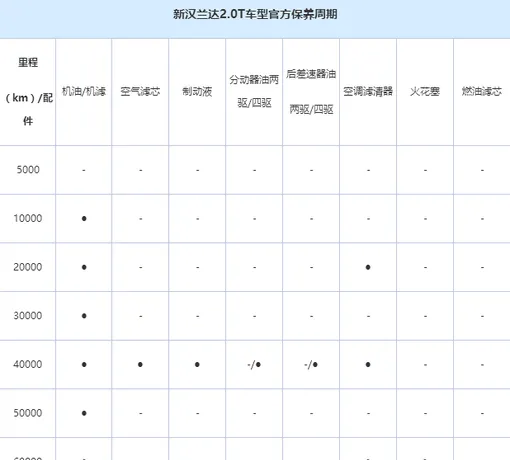Click the 机油/机滤 dot in the 50000 row
510x460 pixels.
pos(84,413)
